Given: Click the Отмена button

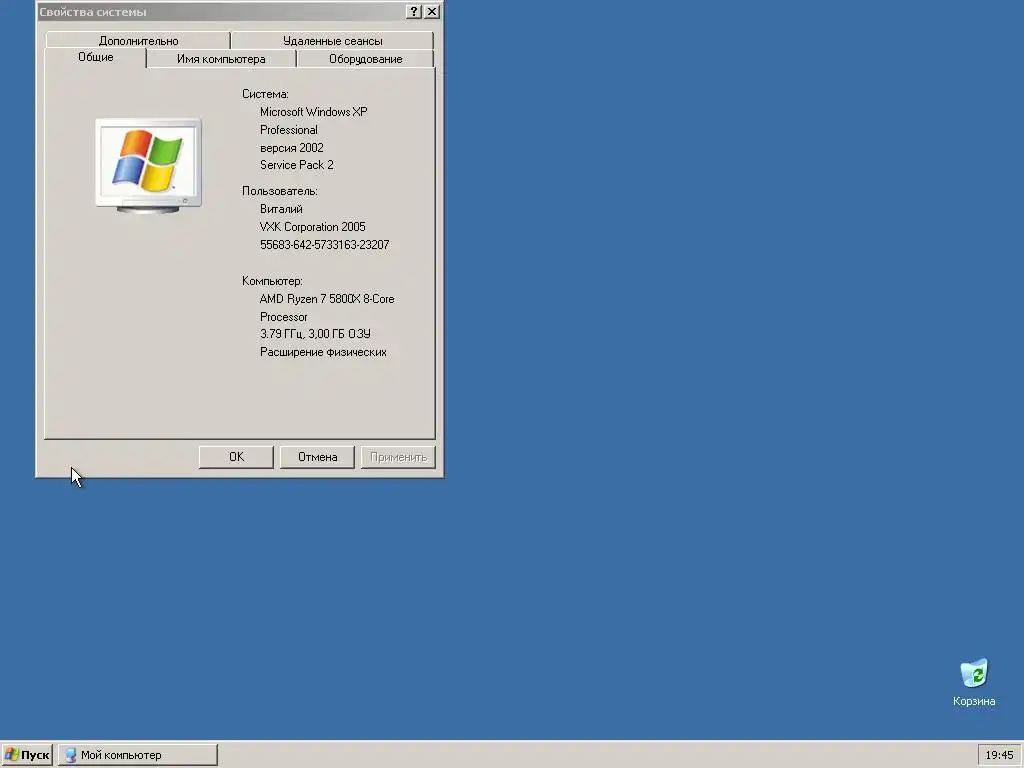Looking at the screenshot, I should click(x=317, y=457).
